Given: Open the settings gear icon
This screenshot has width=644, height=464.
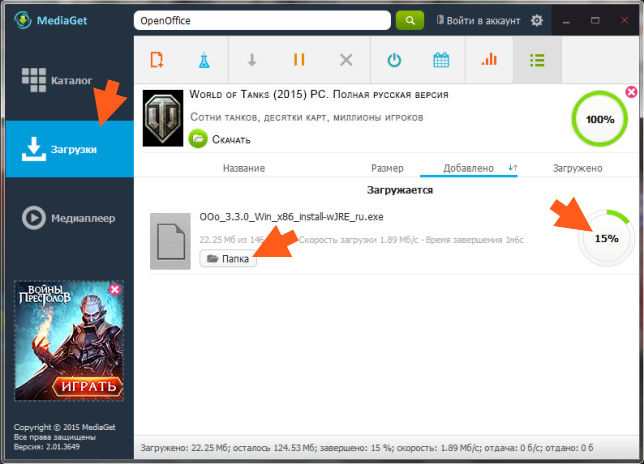Looking at the screenshot, I should (x=536, y=20).
